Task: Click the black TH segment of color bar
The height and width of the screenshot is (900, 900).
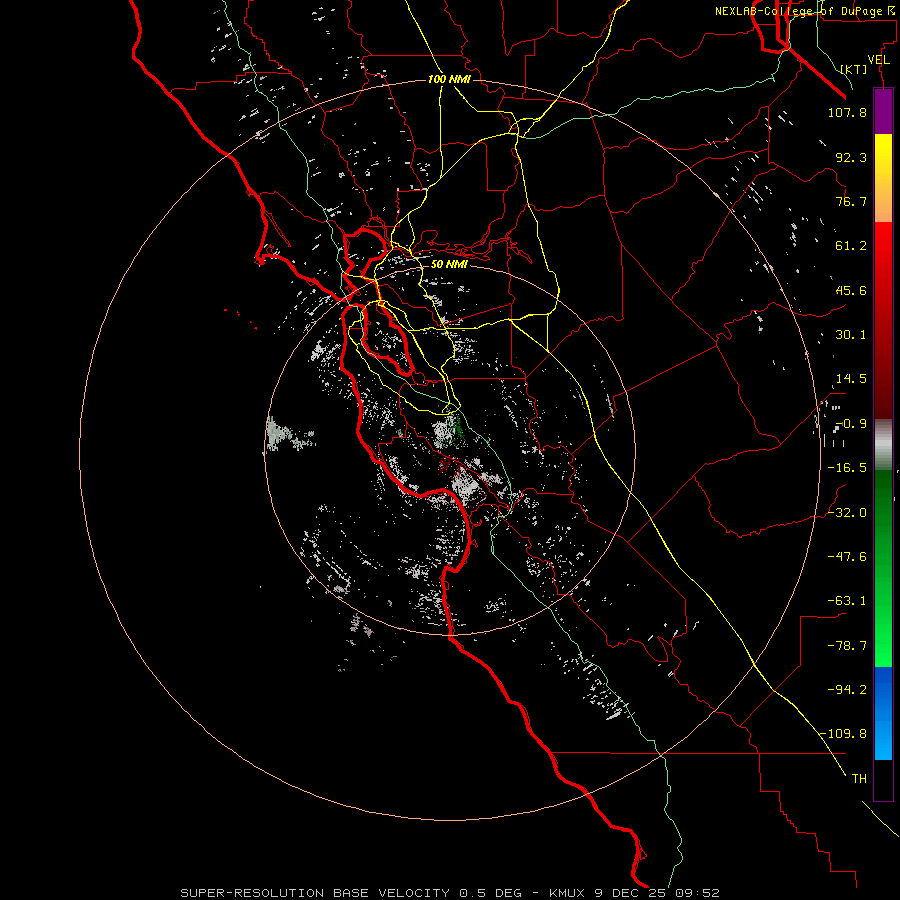Action: [x=883, y=780]
